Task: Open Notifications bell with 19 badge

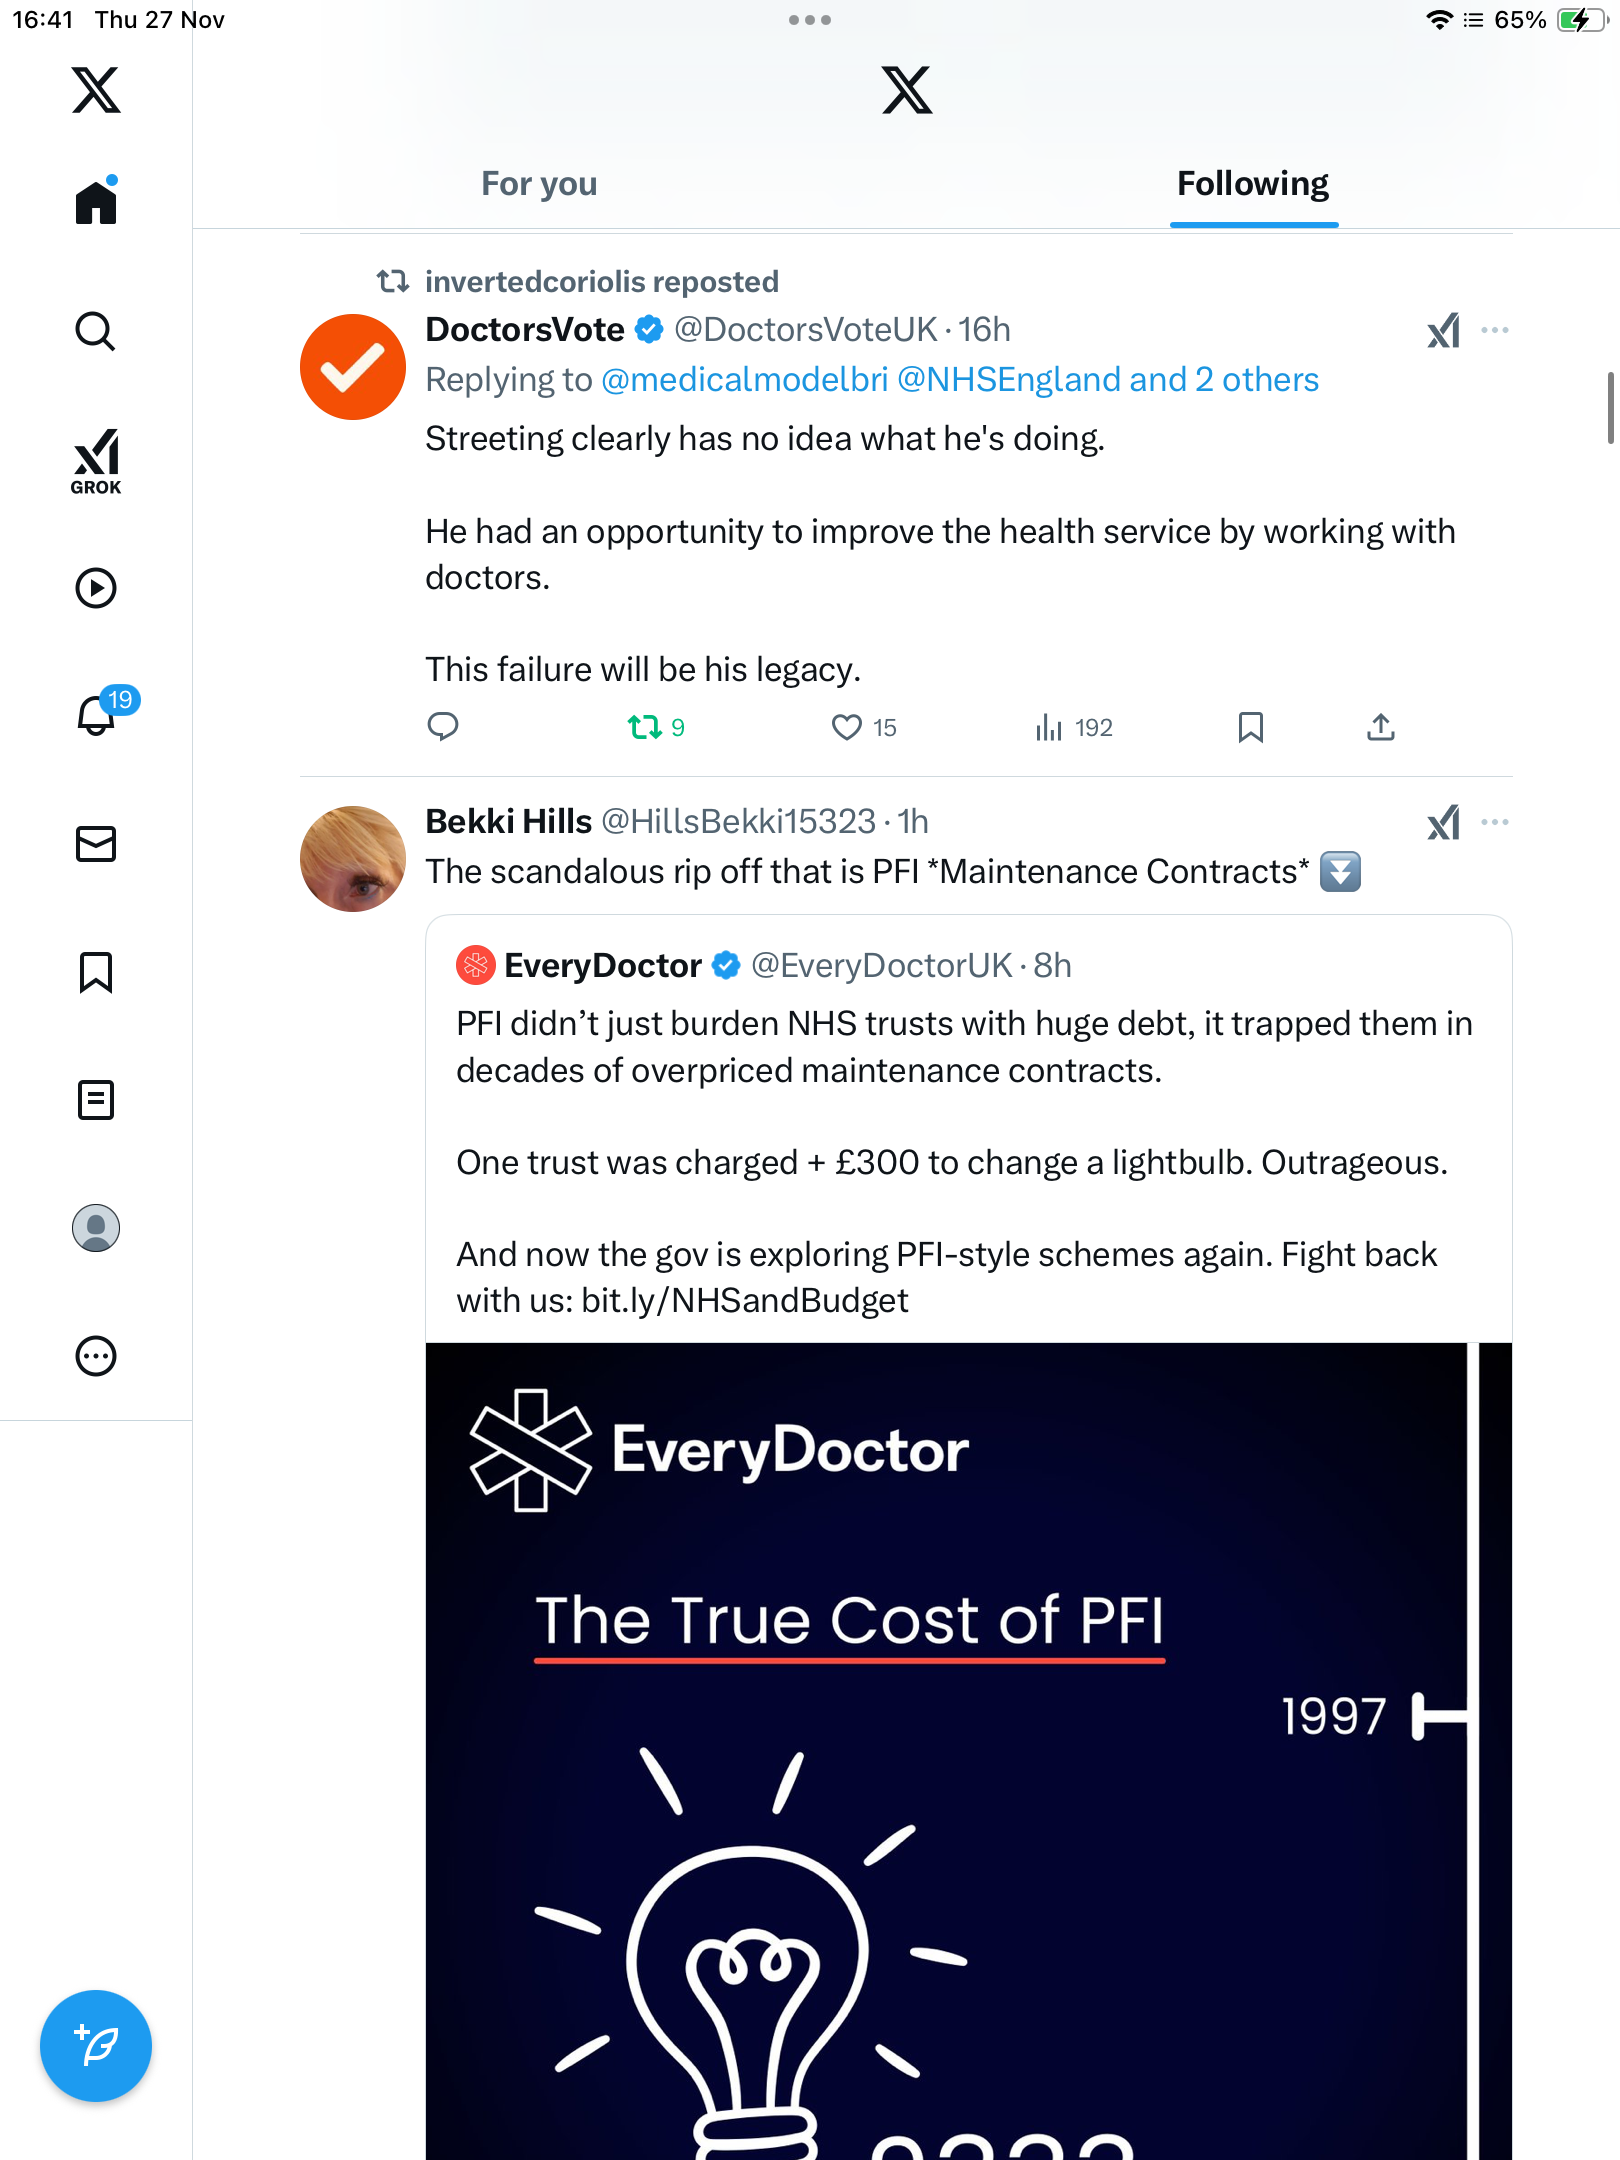Action: click(x=98, y=715)
